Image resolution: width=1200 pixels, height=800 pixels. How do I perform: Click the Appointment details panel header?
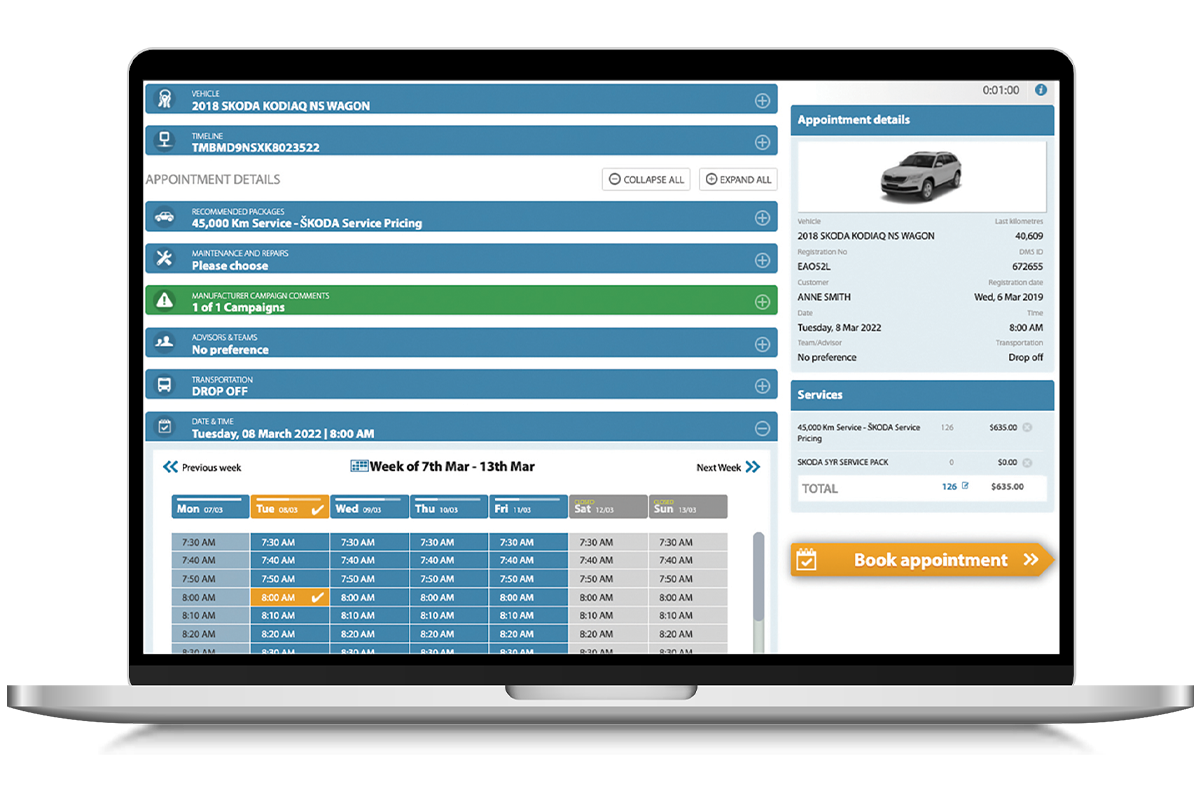(x=922, y=120)
